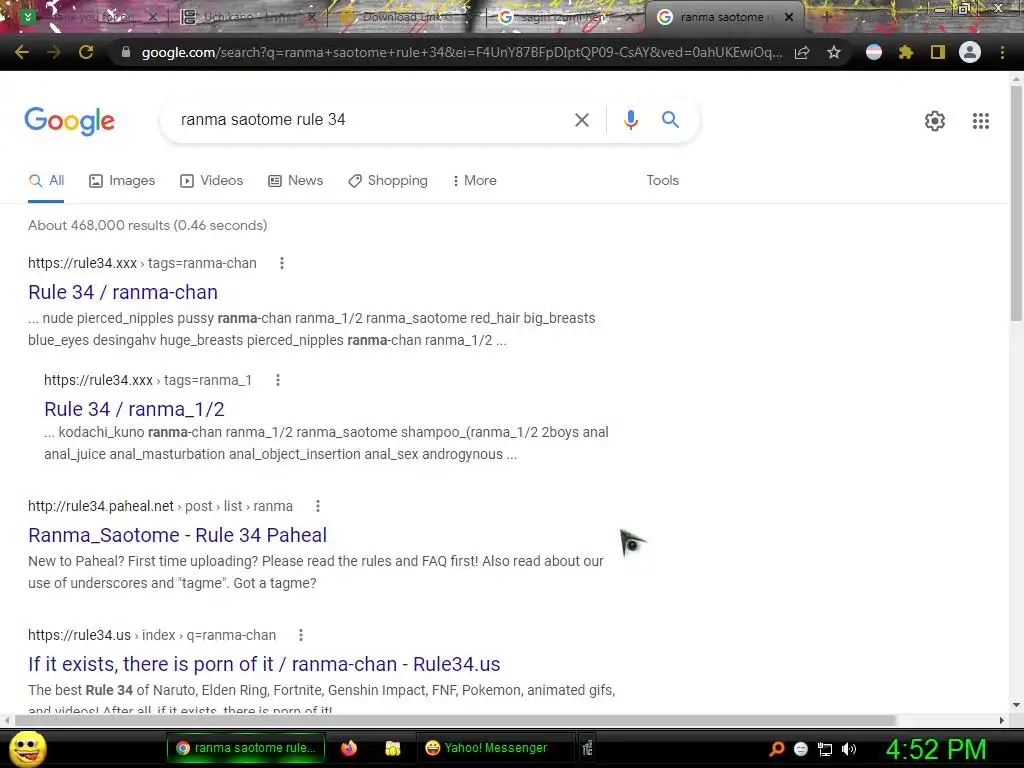Open the striped flag extension icon
This screenshot has width=1024, height=768.
pos(874,52)
